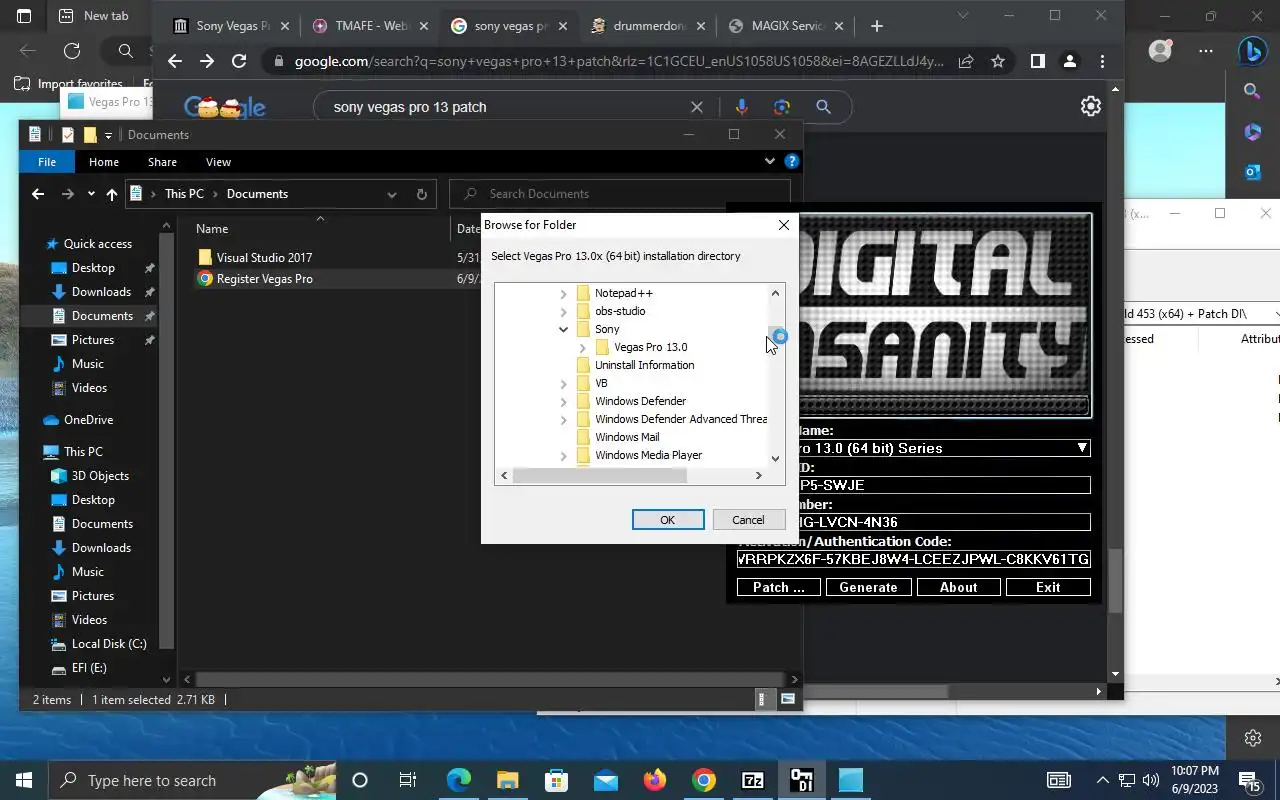Click OK in Browse for Folder dialog

pyautogui.click(x=667, y=520)
